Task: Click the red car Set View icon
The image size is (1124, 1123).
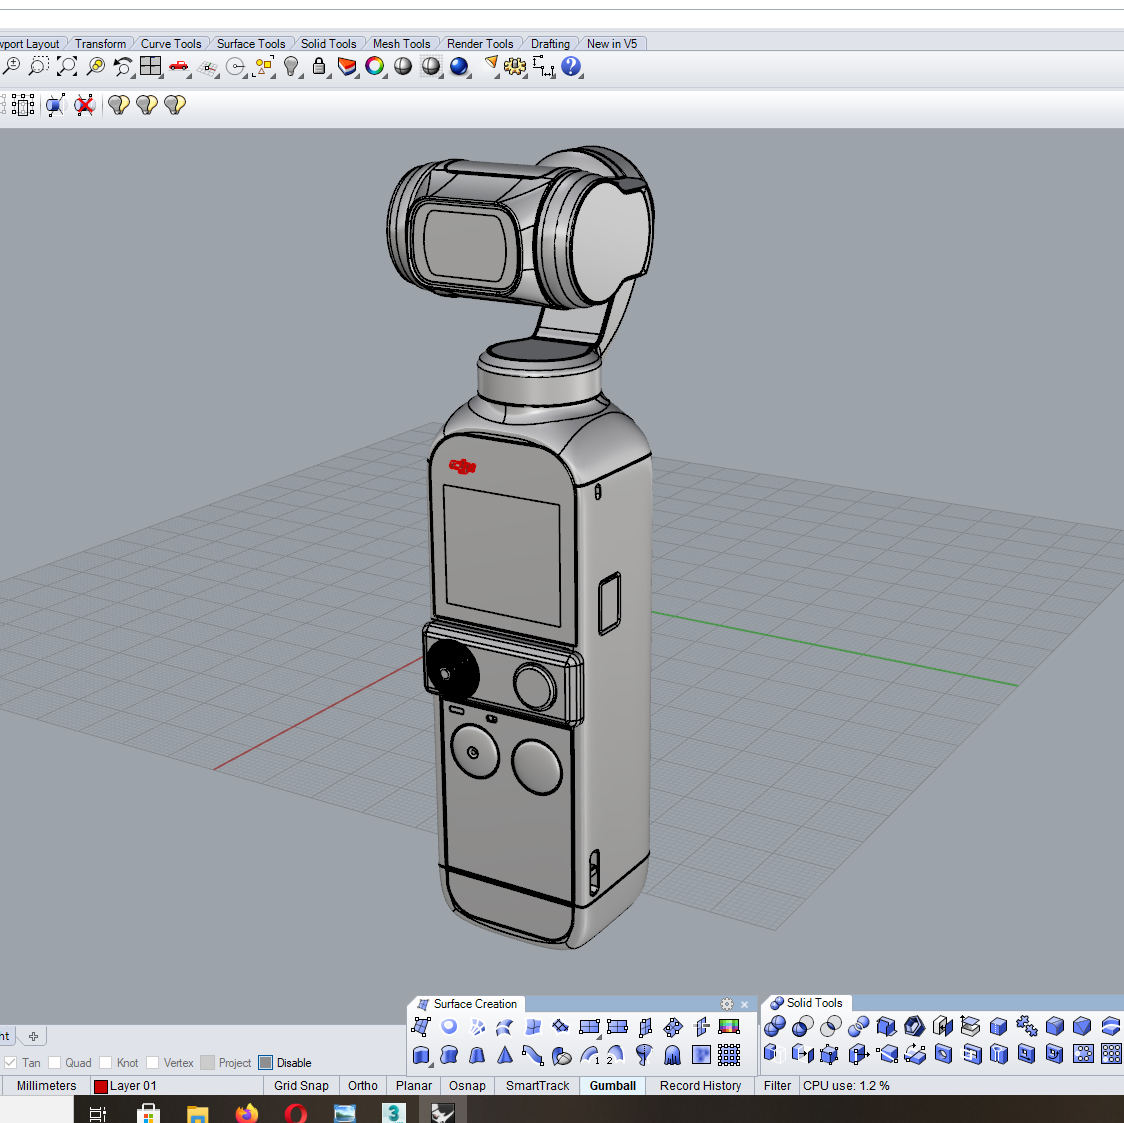Action: coord(179,66)
